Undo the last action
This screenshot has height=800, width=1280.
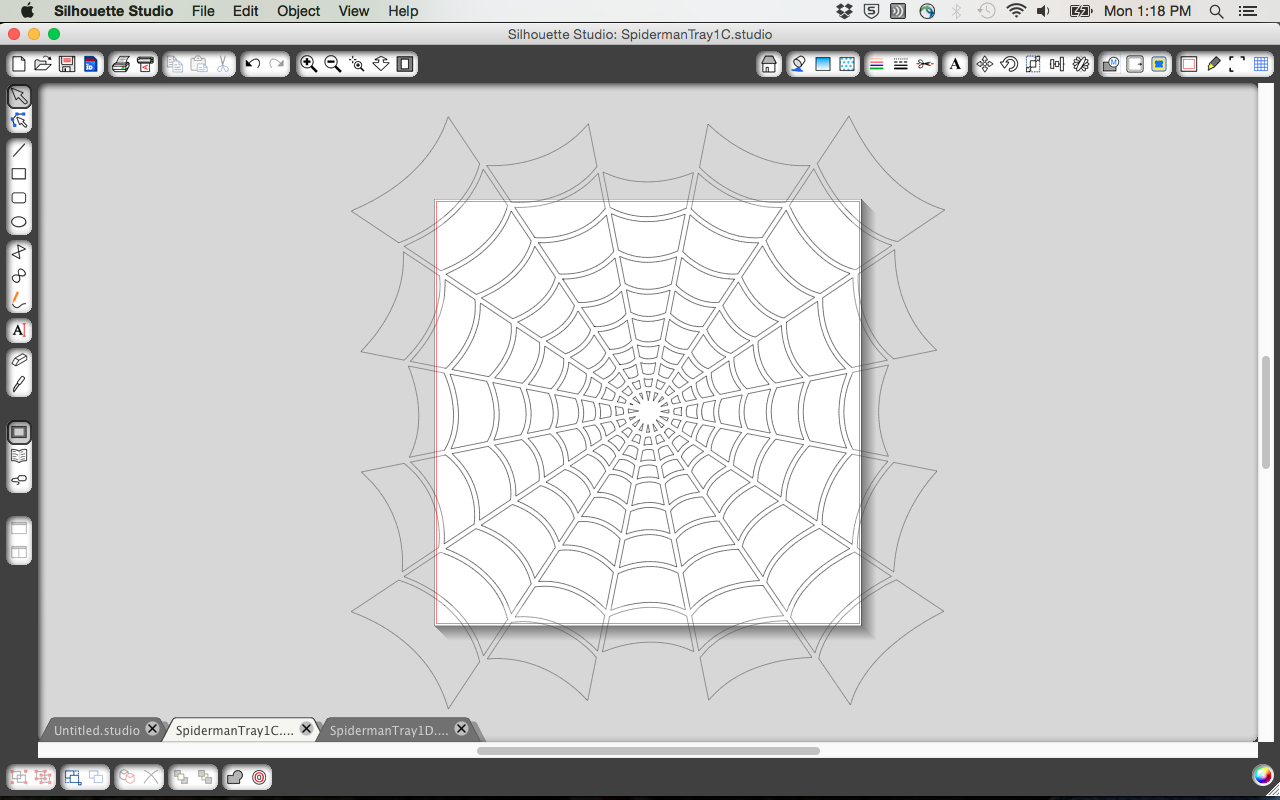click(253, 64)
